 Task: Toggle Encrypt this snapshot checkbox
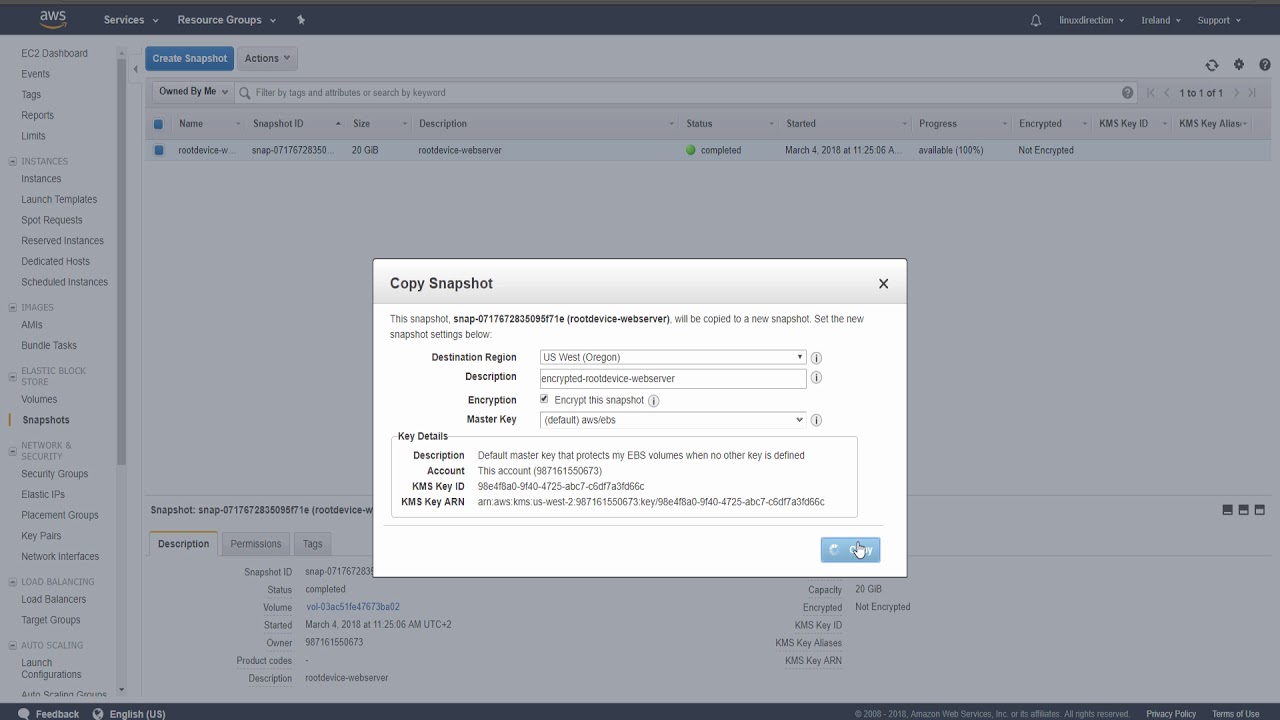(544, 399)
